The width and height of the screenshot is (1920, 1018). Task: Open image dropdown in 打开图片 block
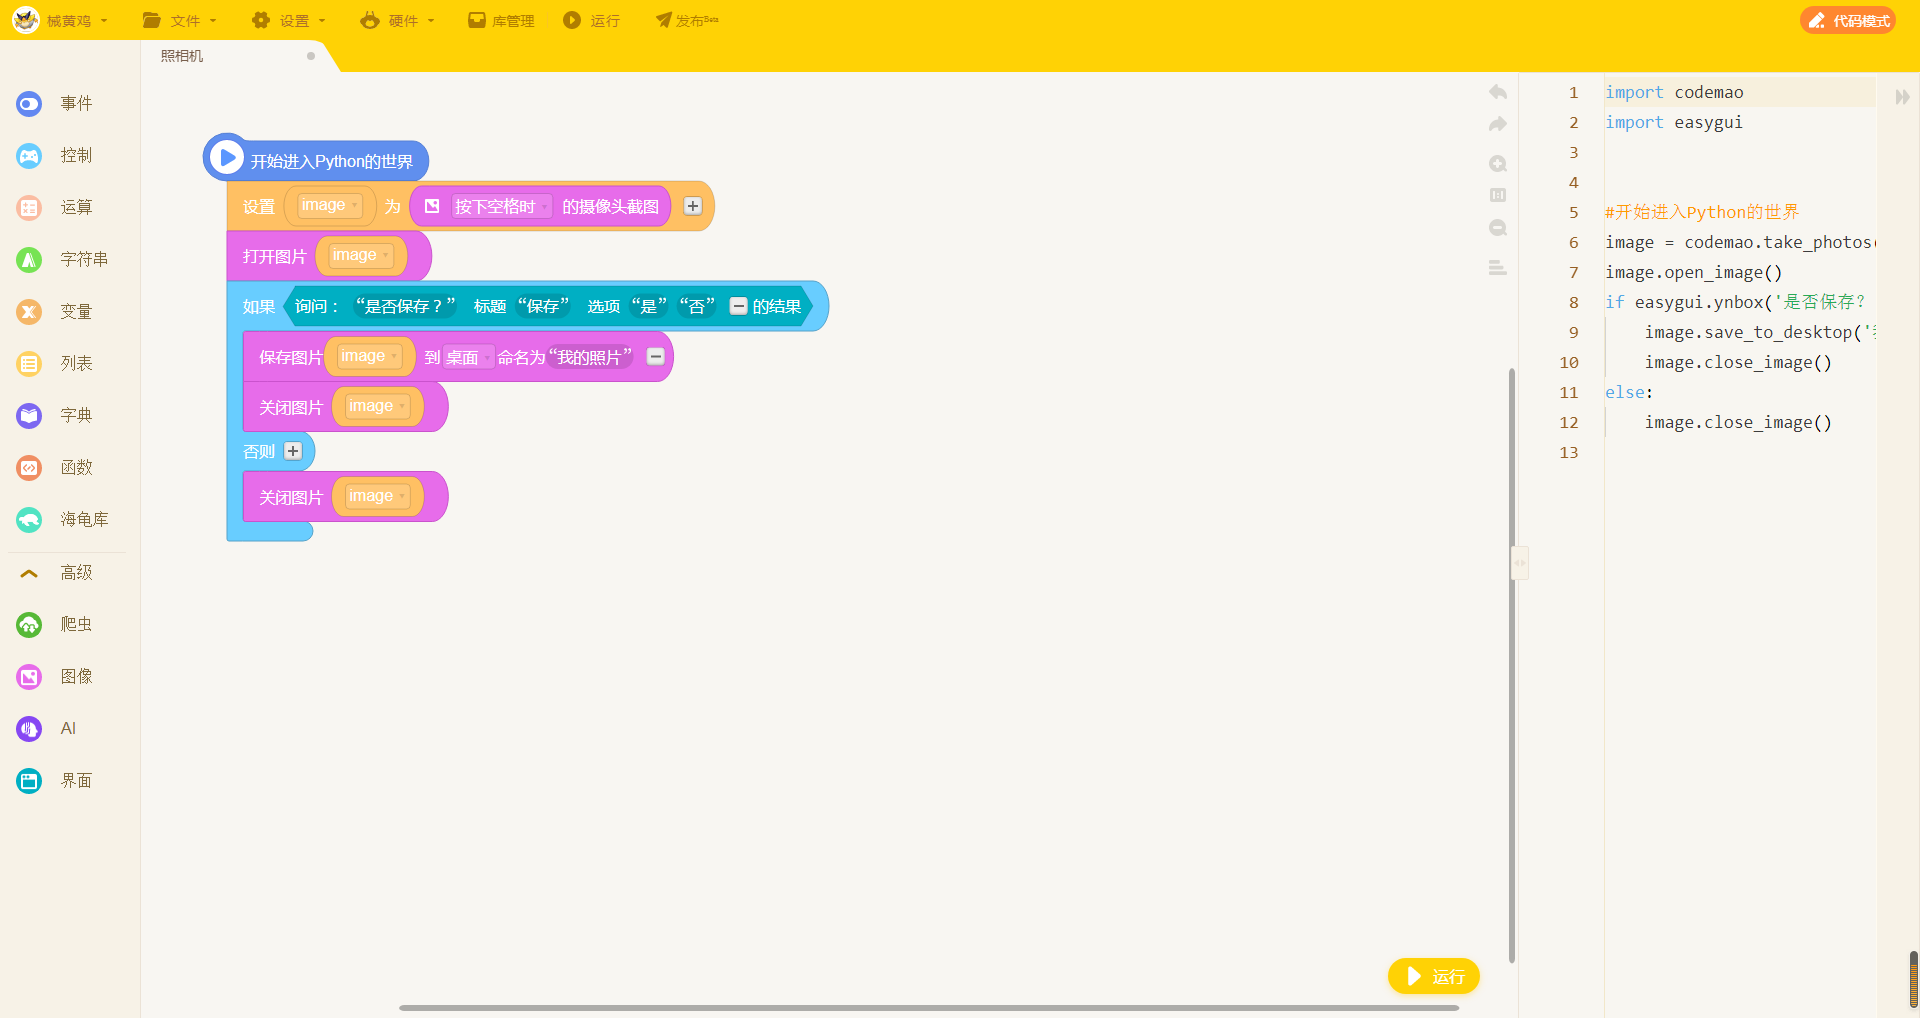[361, 255]
